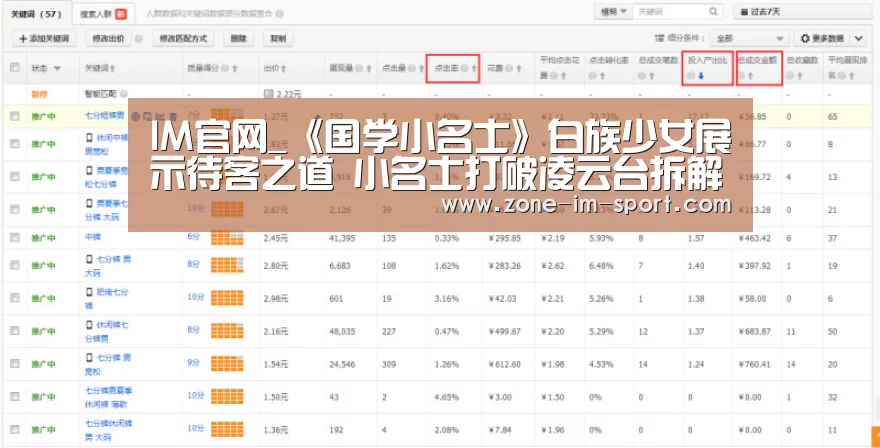Sort by 点击率 column arrow
This screenshot has height=448, width=880.
tap(474, 68)
